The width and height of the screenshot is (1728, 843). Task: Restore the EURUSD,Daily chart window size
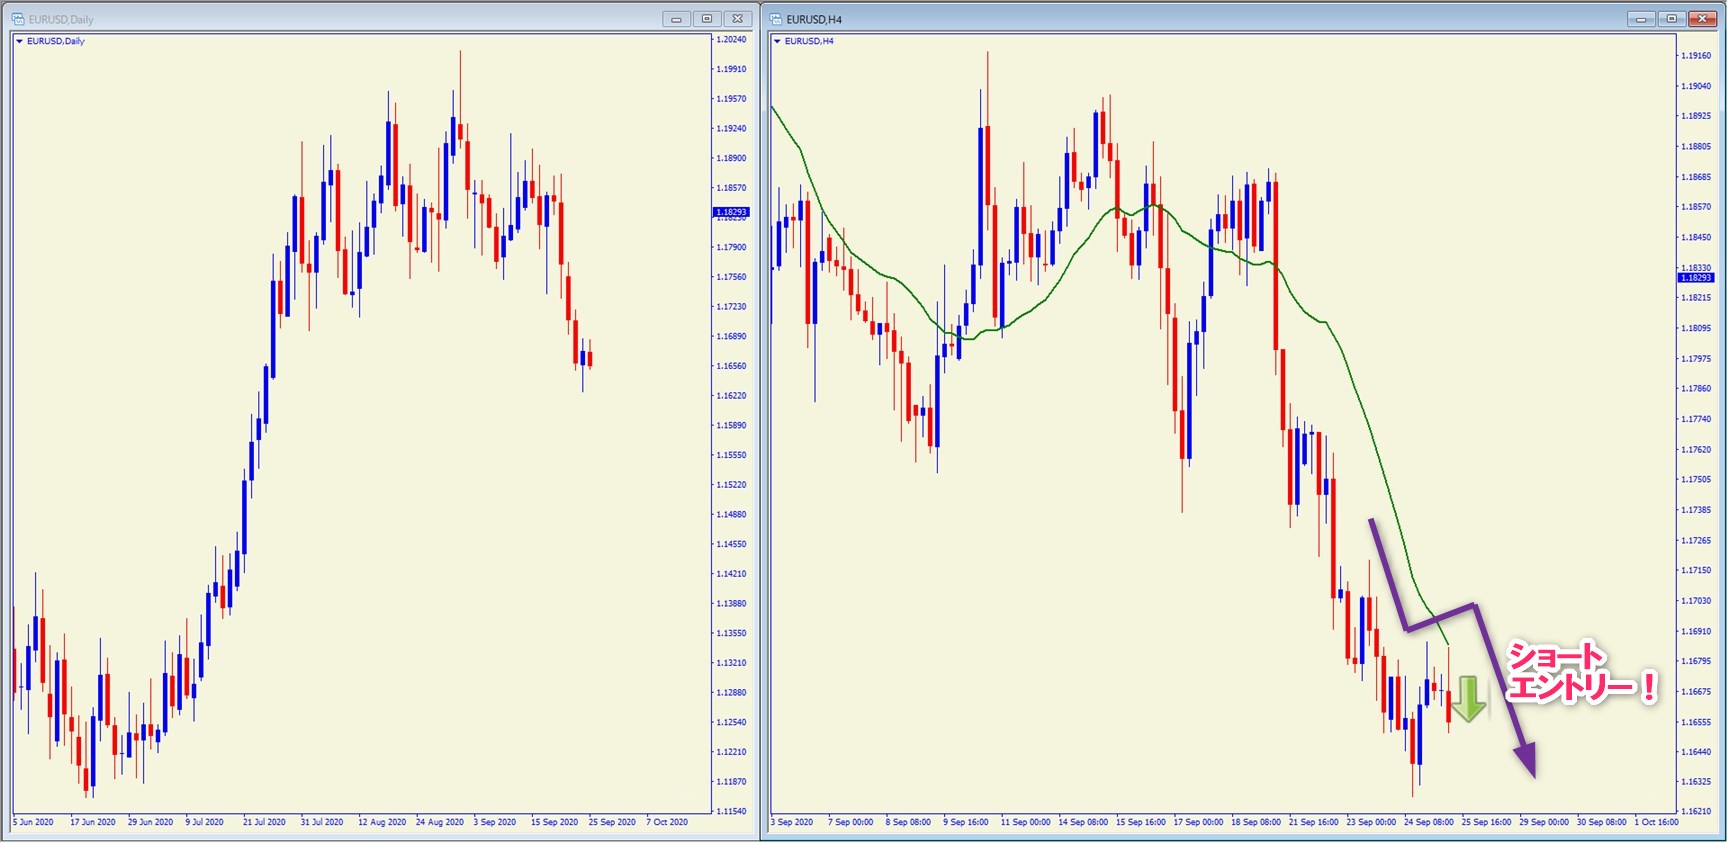(x=707, y=19)
